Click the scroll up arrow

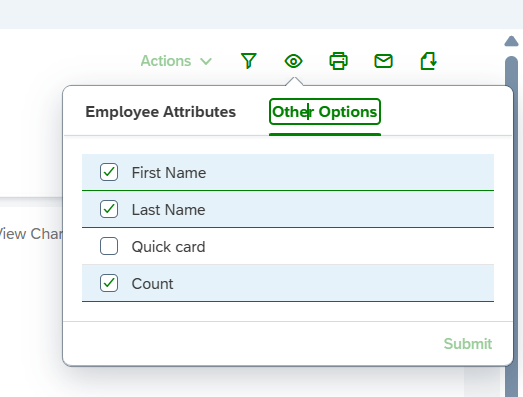511,41
